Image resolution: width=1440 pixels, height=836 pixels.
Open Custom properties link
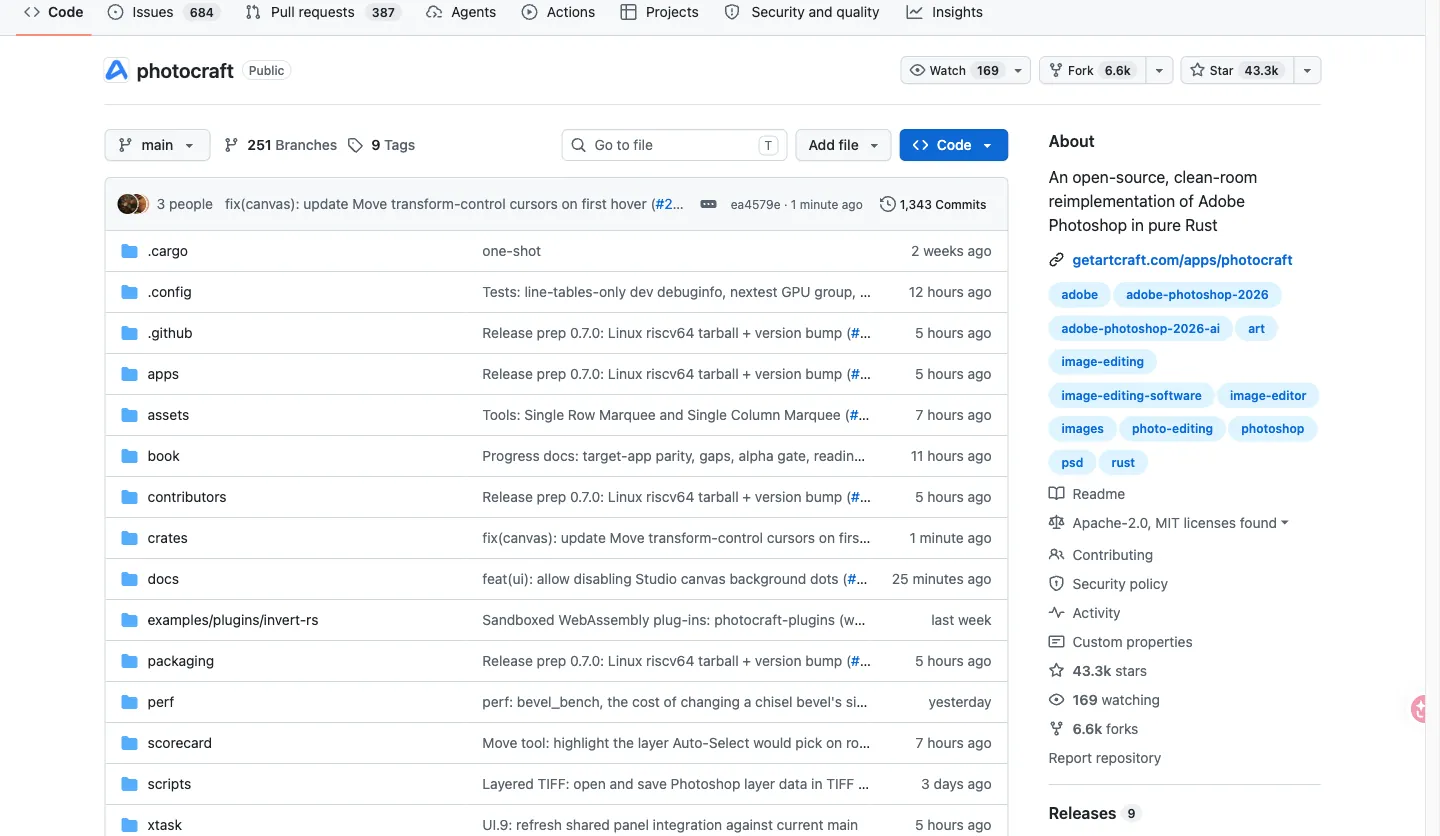tap(1120, 642)
